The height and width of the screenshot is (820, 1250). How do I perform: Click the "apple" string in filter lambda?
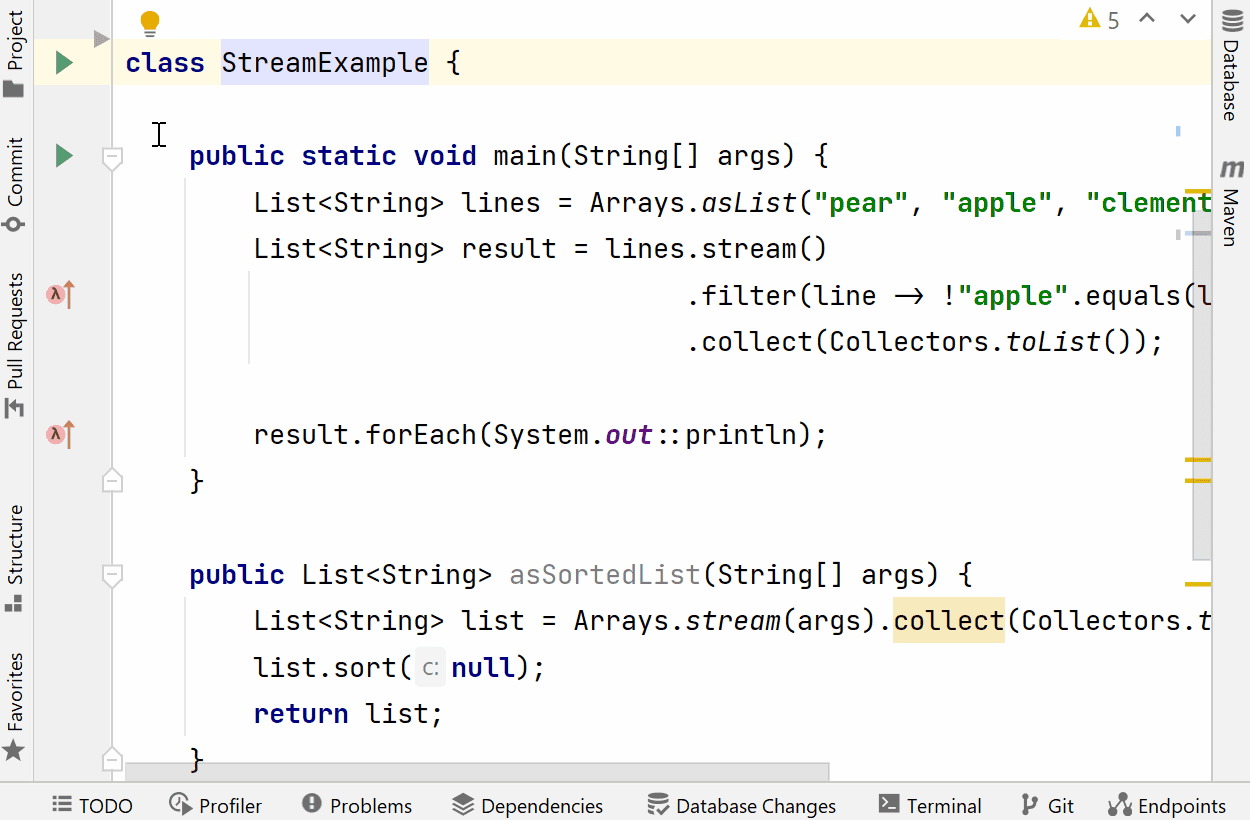tap(1013, 296)
